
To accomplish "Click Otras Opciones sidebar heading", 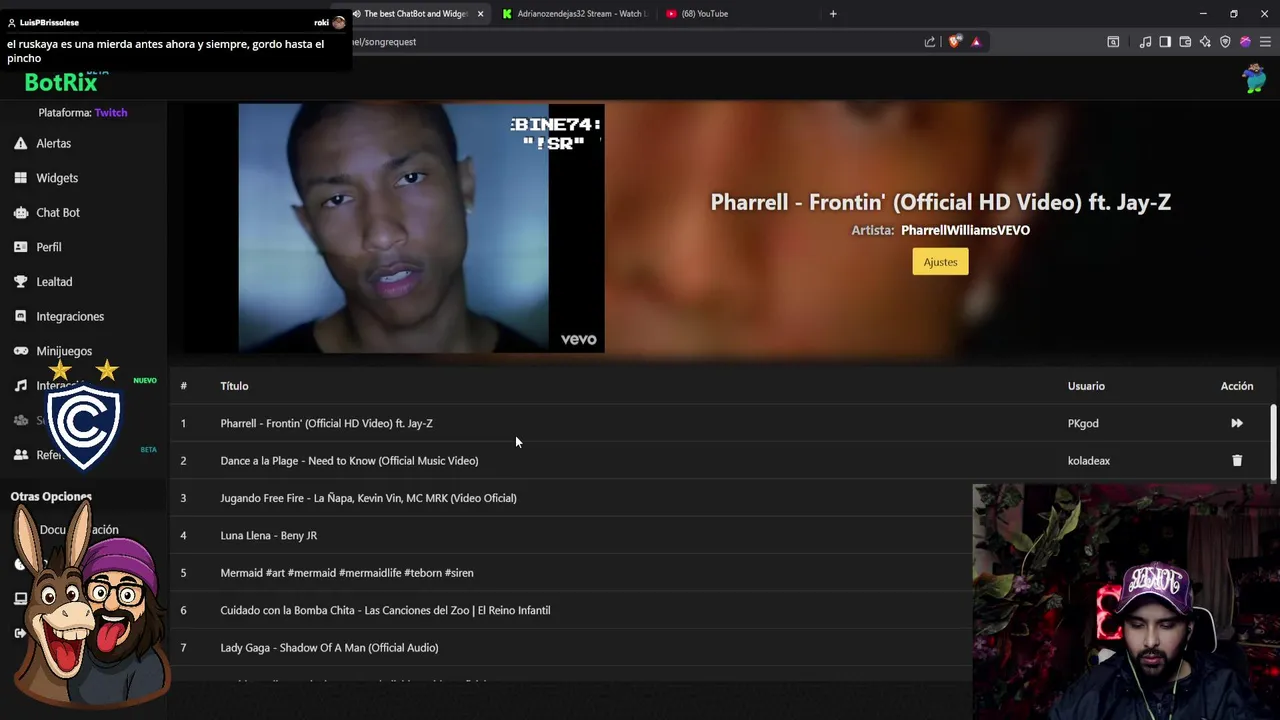I will click(51, 497).
